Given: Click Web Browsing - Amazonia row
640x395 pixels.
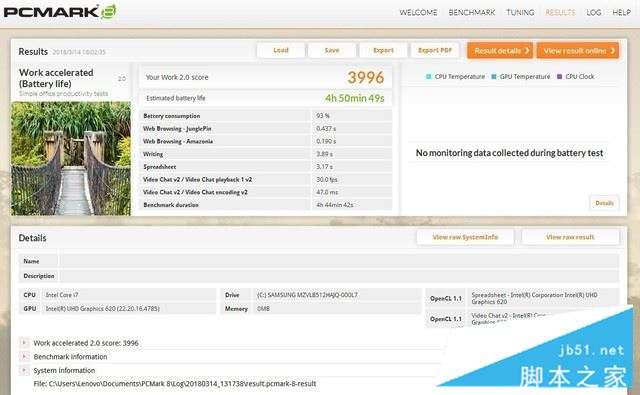Looking at the screenshot, I should pyautogui.click(x=266, y=141).
